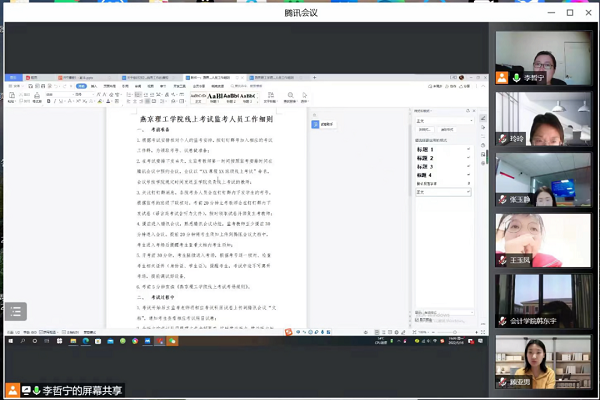
Task: Click the Windows Start button on the taskbar
Action: (10, 341)
